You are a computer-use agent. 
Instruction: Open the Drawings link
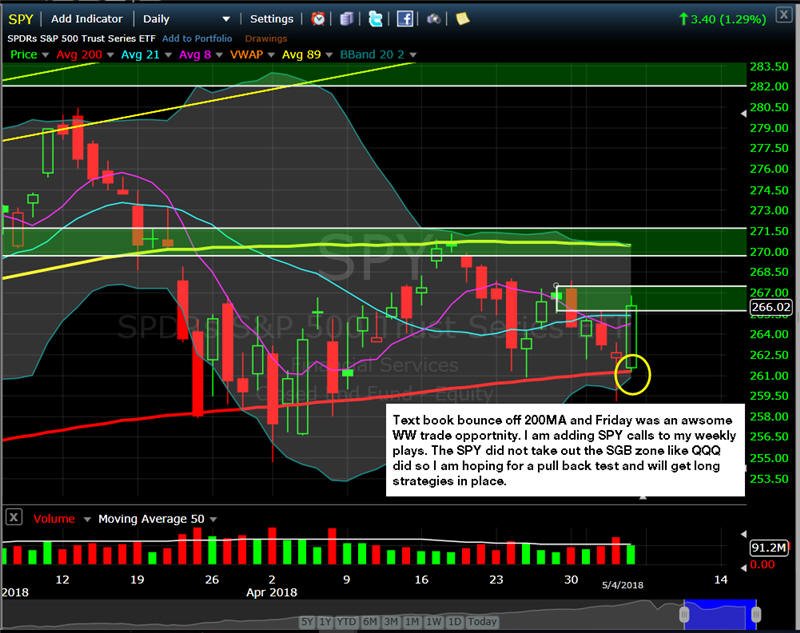(266, 39)
